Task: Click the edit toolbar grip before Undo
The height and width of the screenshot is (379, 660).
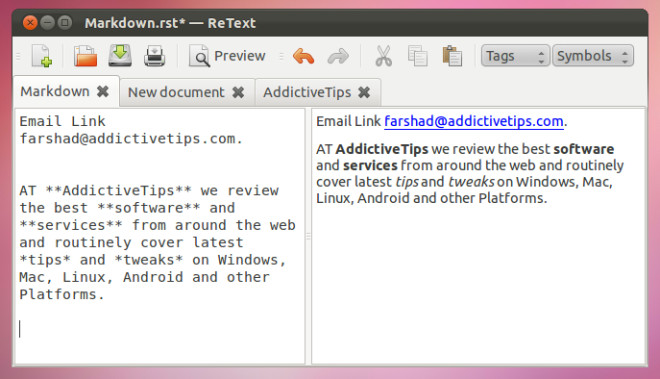Action: click(x=282, y=56)
